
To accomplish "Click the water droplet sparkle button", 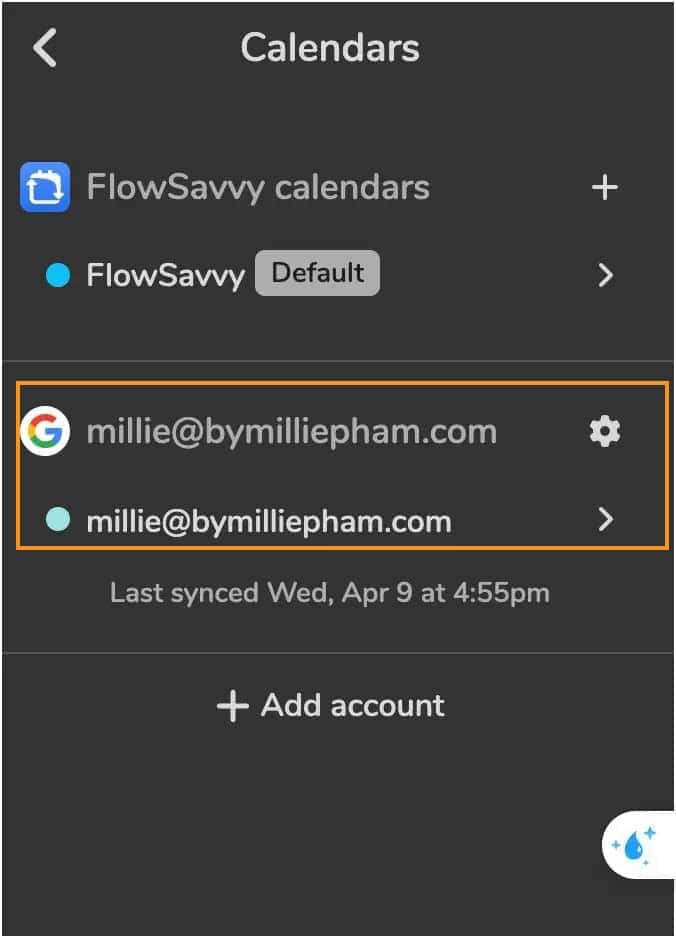I will (x=634, y=845).
